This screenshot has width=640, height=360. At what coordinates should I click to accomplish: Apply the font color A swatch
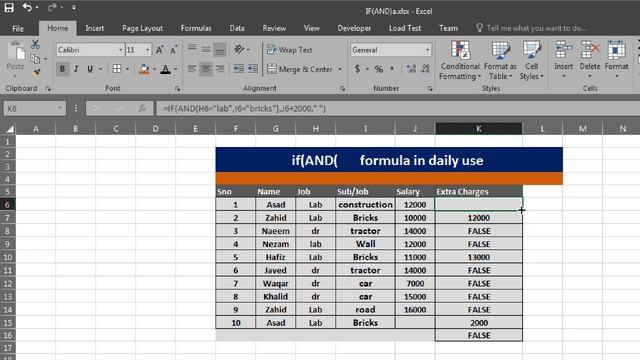click(165, 69)
